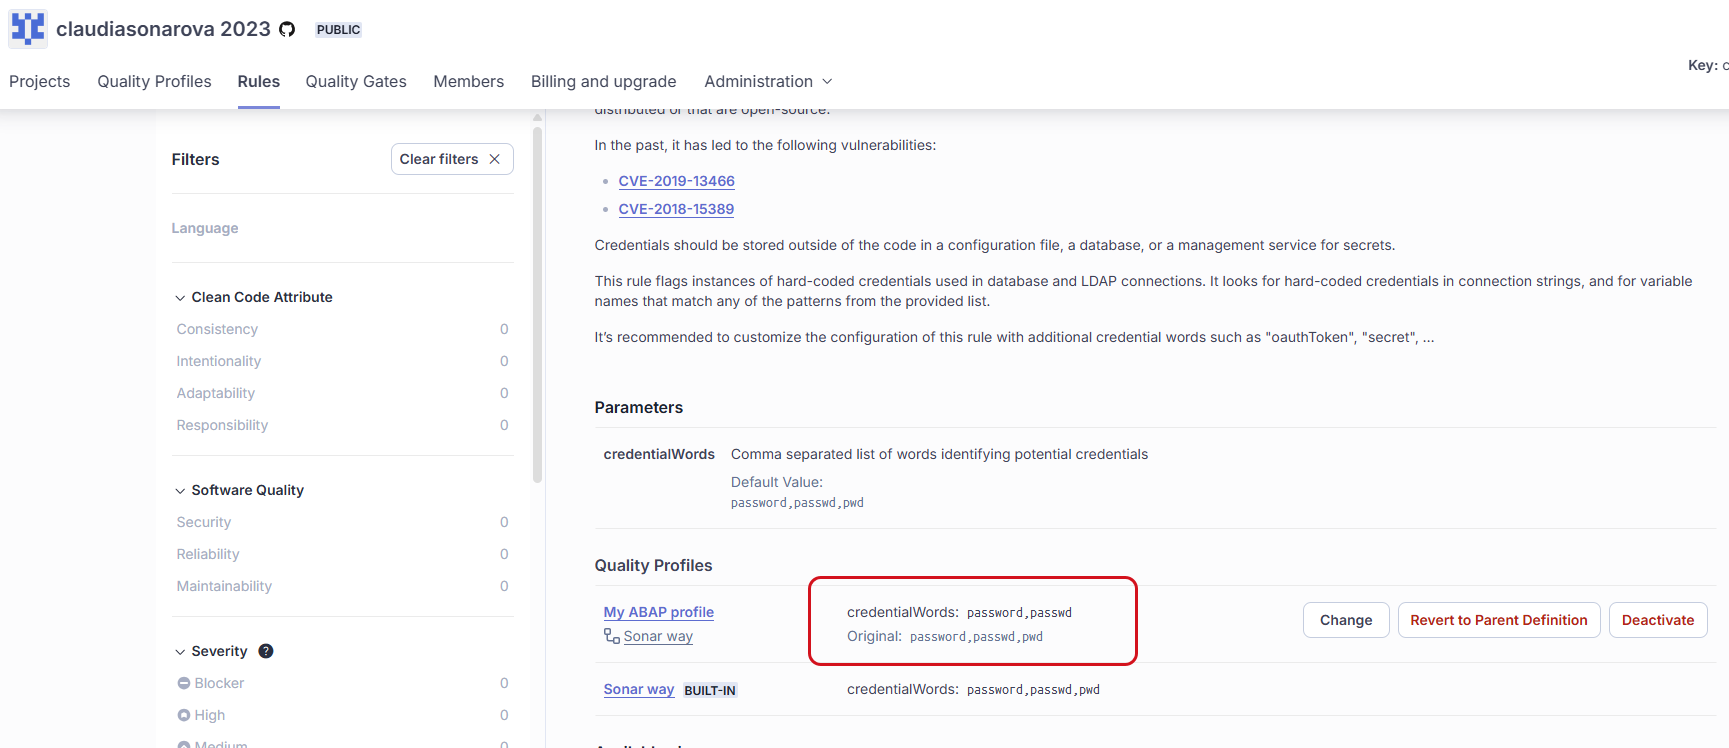The image size is (1729, 748).
Task: Filter by Intentionality attribute
Action: pos(342,361)
